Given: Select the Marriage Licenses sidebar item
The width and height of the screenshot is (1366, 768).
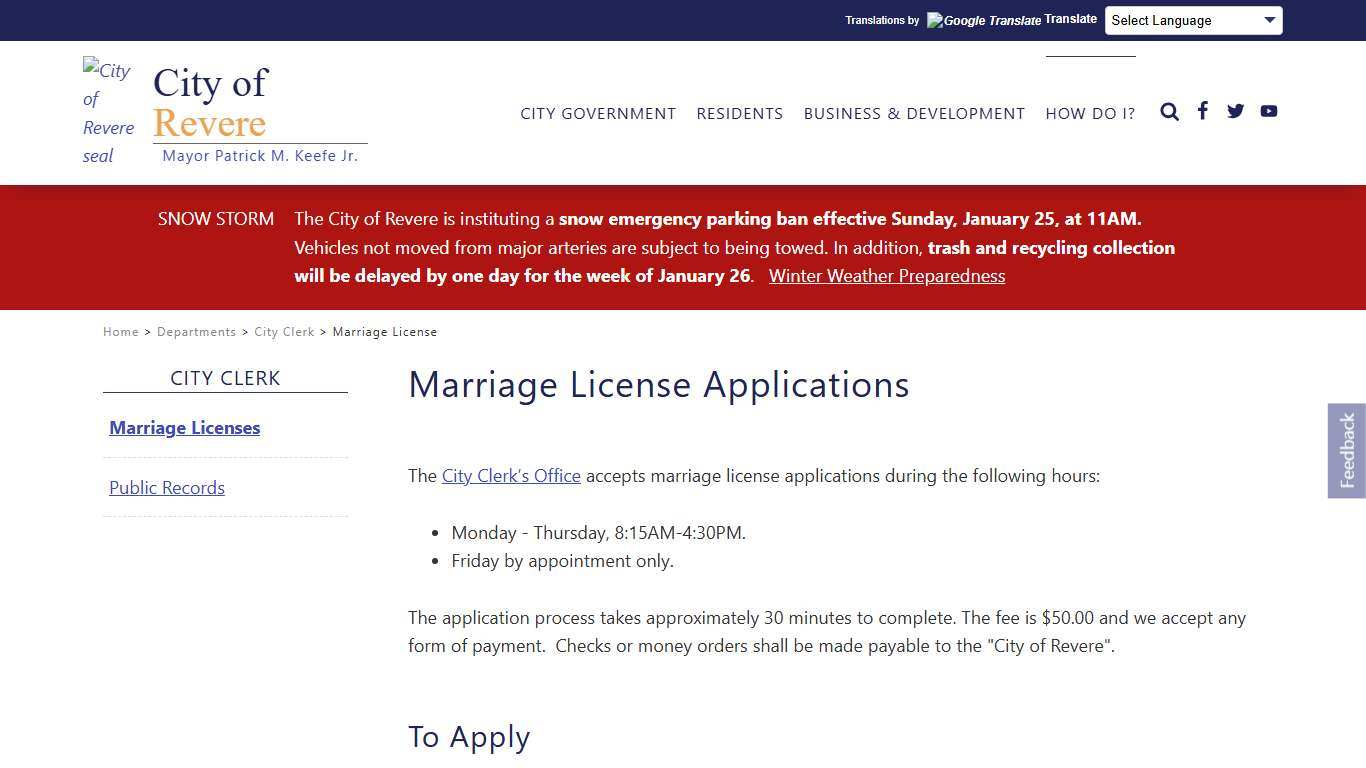Looking at the screenshot, I should [184, 427].
